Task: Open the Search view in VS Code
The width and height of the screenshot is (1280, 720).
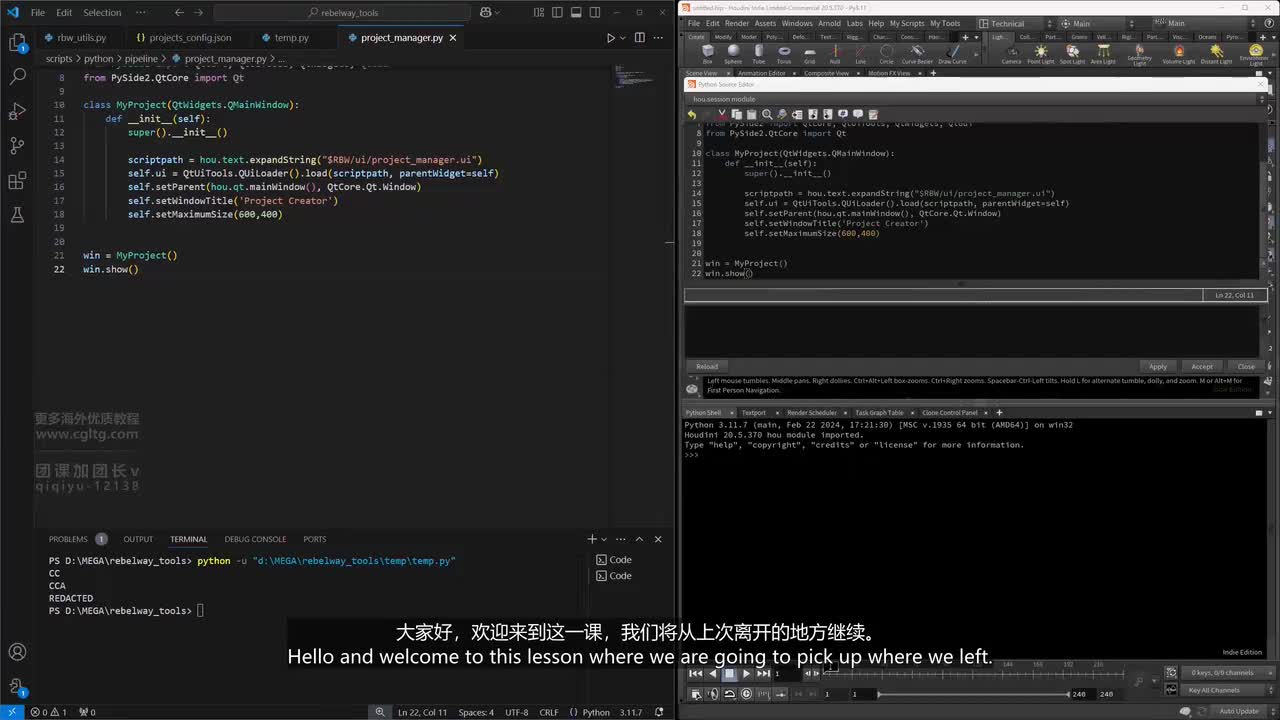Action: (x=17, y=76)
